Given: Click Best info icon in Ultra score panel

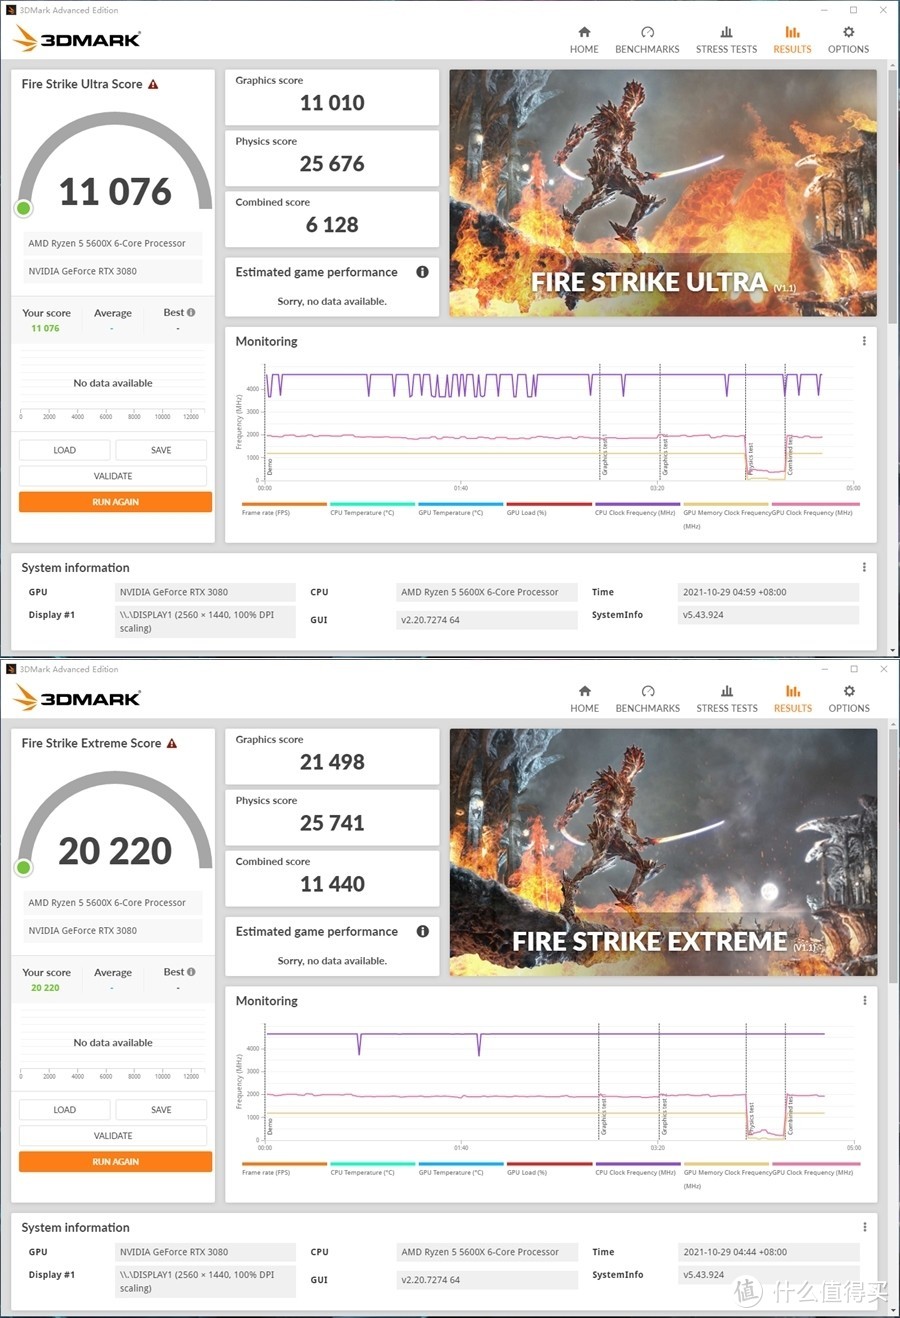Looking at the screenshot, I should [191, 312].
